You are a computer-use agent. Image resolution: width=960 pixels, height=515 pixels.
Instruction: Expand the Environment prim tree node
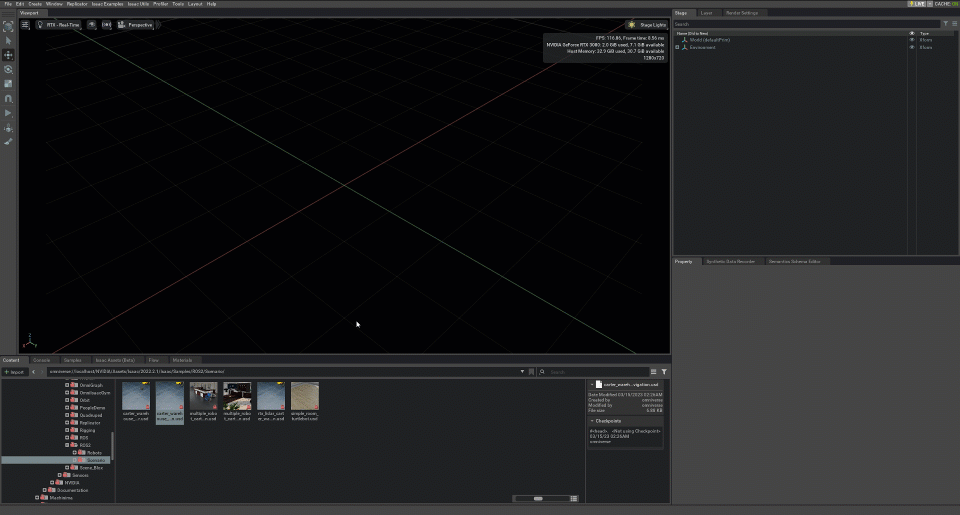coord(677,47)
